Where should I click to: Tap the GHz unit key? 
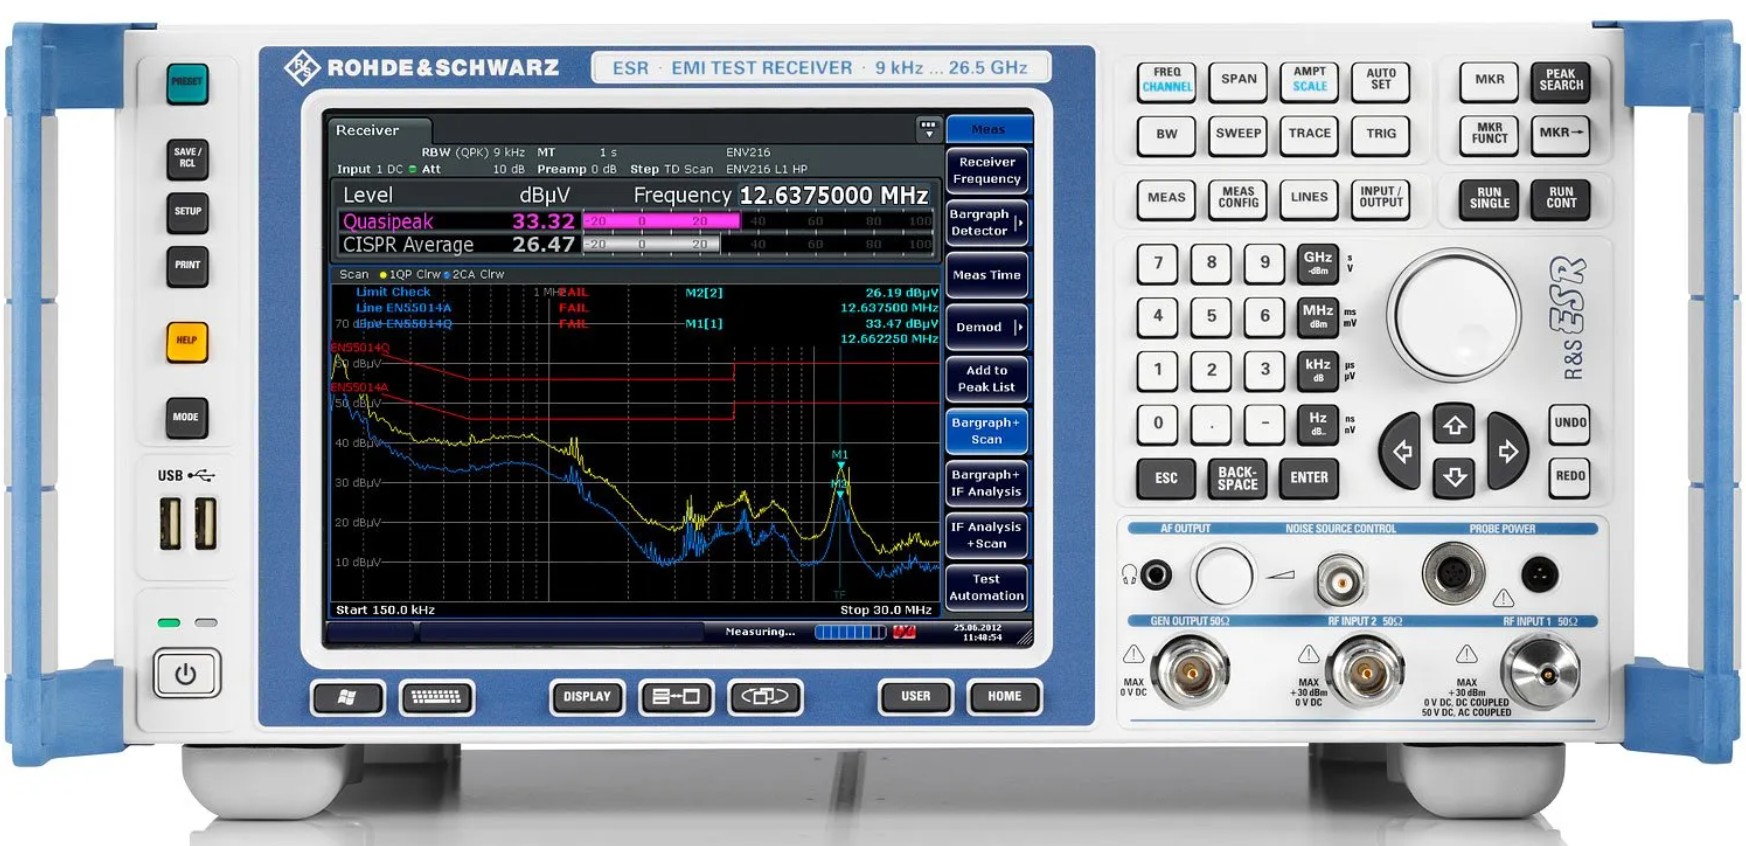(1317, 263)
